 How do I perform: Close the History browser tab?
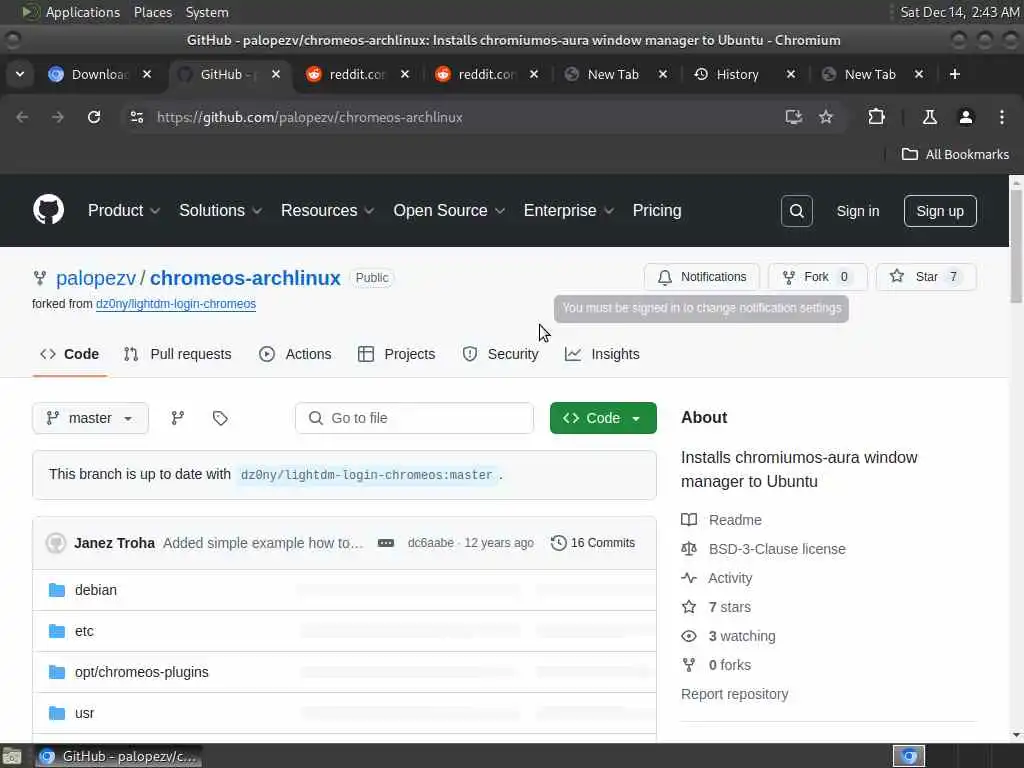pyautogui.click(x=790, y=74)
